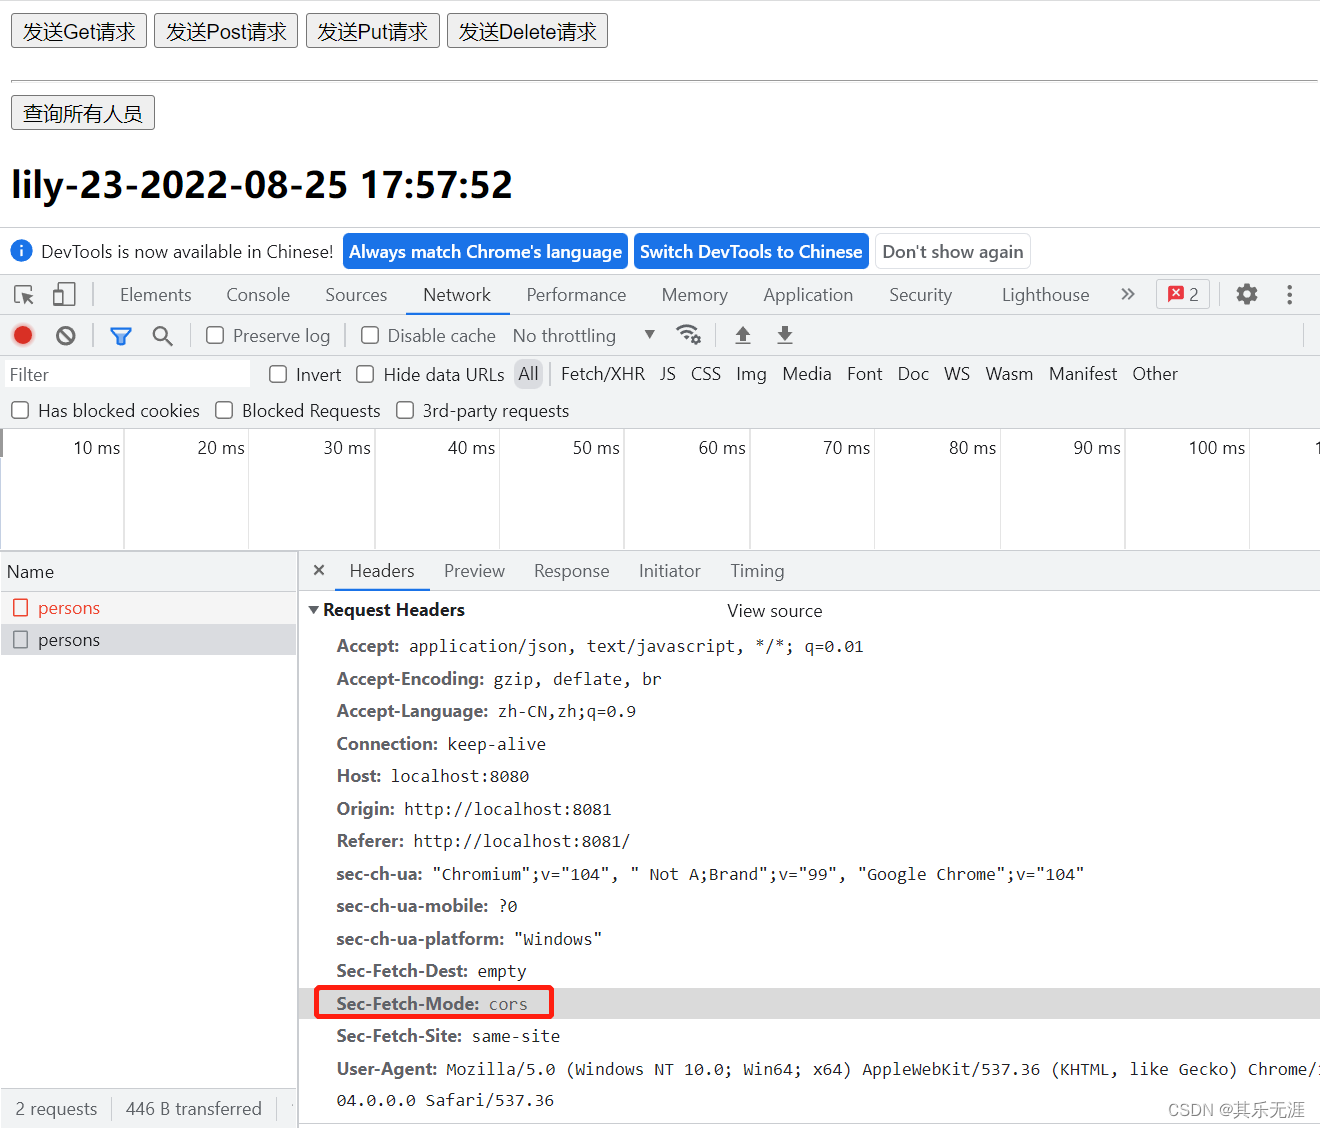Filter requests by Manifest type
Viewport: 1320px width, 1128px height.
click(1083, 374)
